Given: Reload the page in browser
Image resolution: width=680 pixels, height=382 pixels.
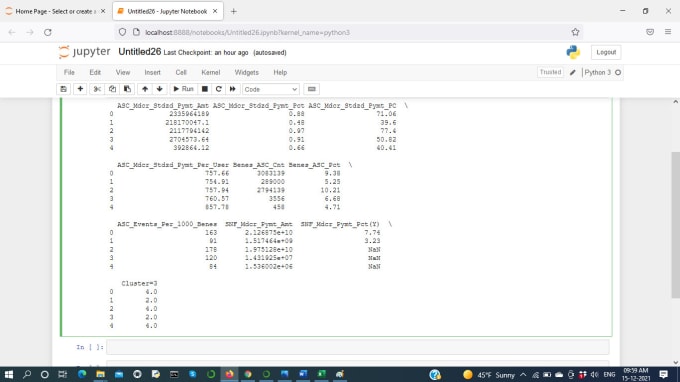Looking at the screenshot, I should 48,32.
